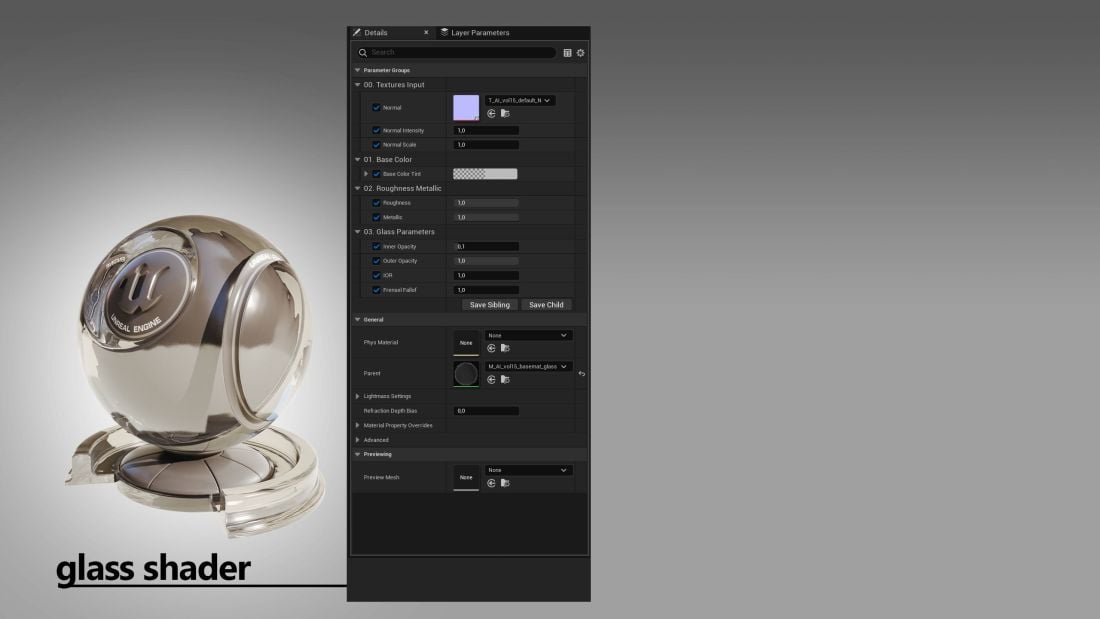Viewport: 1100px width, 619px height.
Task: Browse to Preview Mesh in Content Browser
Action: pos(505,483)
